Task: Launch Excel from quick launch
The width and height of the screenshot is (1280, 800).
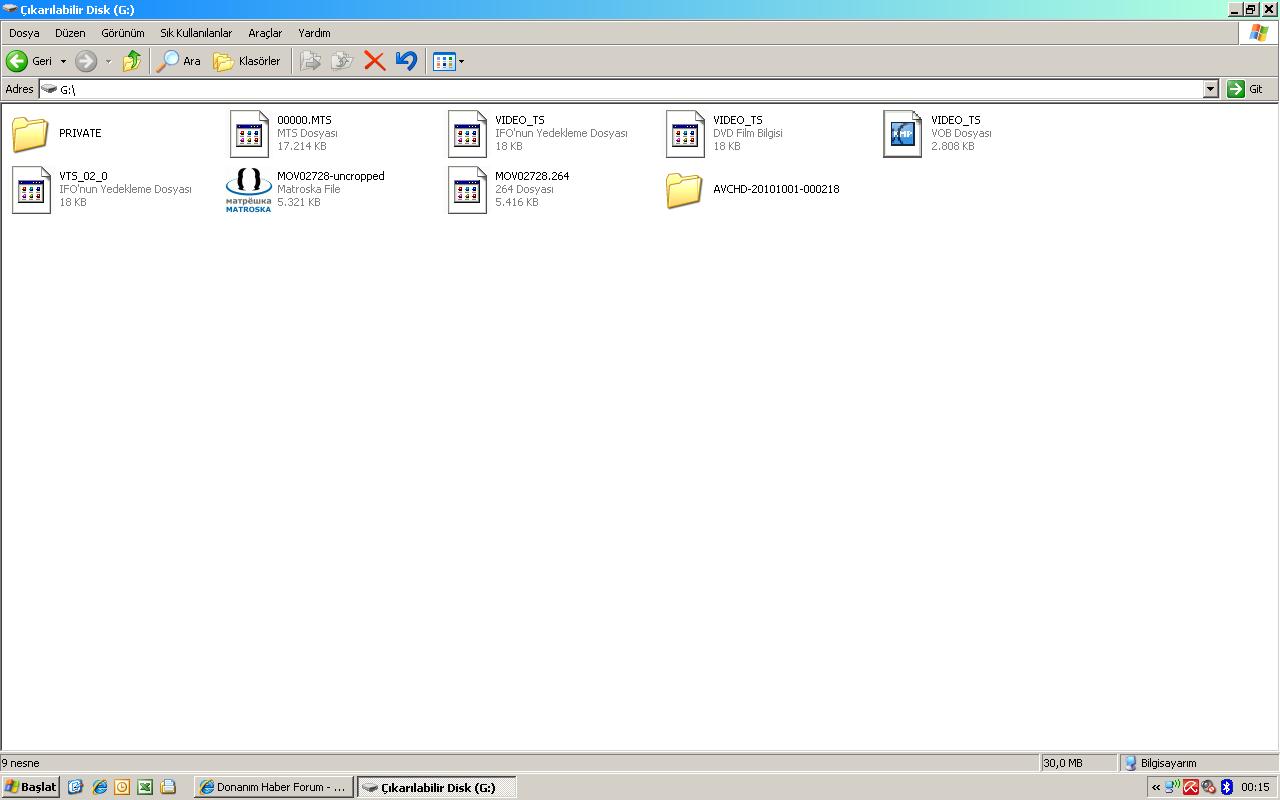Action: pos(145,787)
